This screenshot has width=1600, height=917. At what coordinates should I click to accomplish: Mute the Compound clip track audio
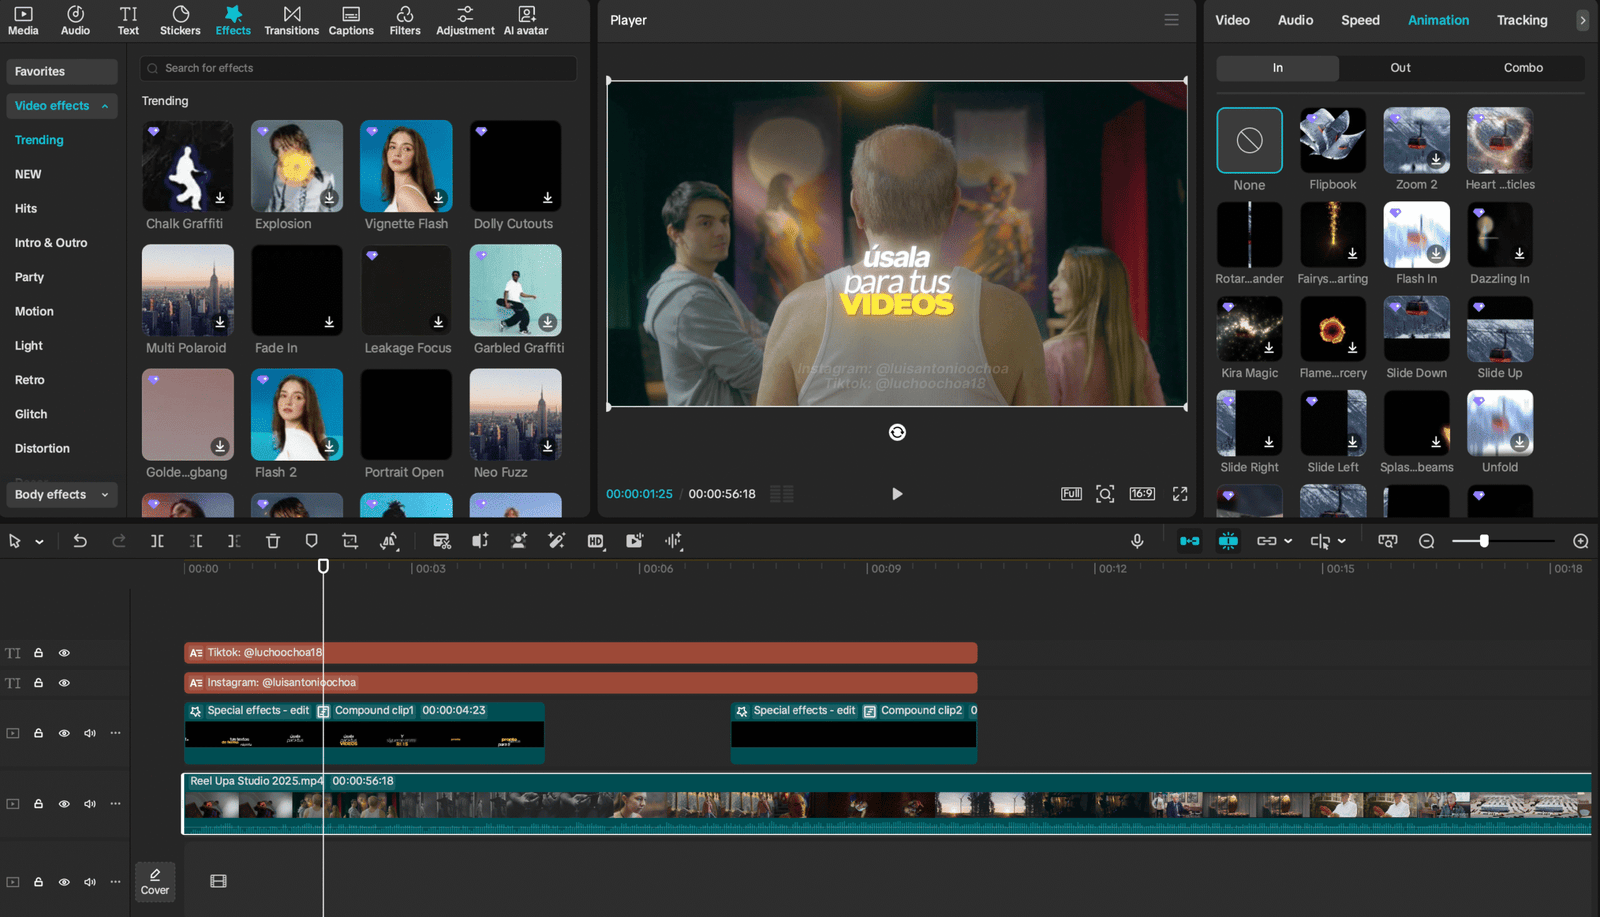pyautogui.click(x=90, y=733)
